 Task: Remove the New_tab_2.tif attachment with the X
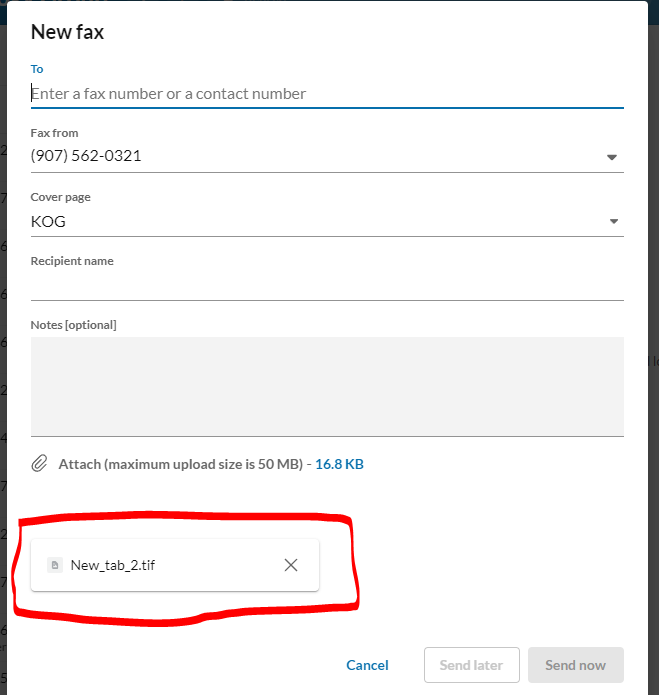pyautogui.click(x=291, y=565)
